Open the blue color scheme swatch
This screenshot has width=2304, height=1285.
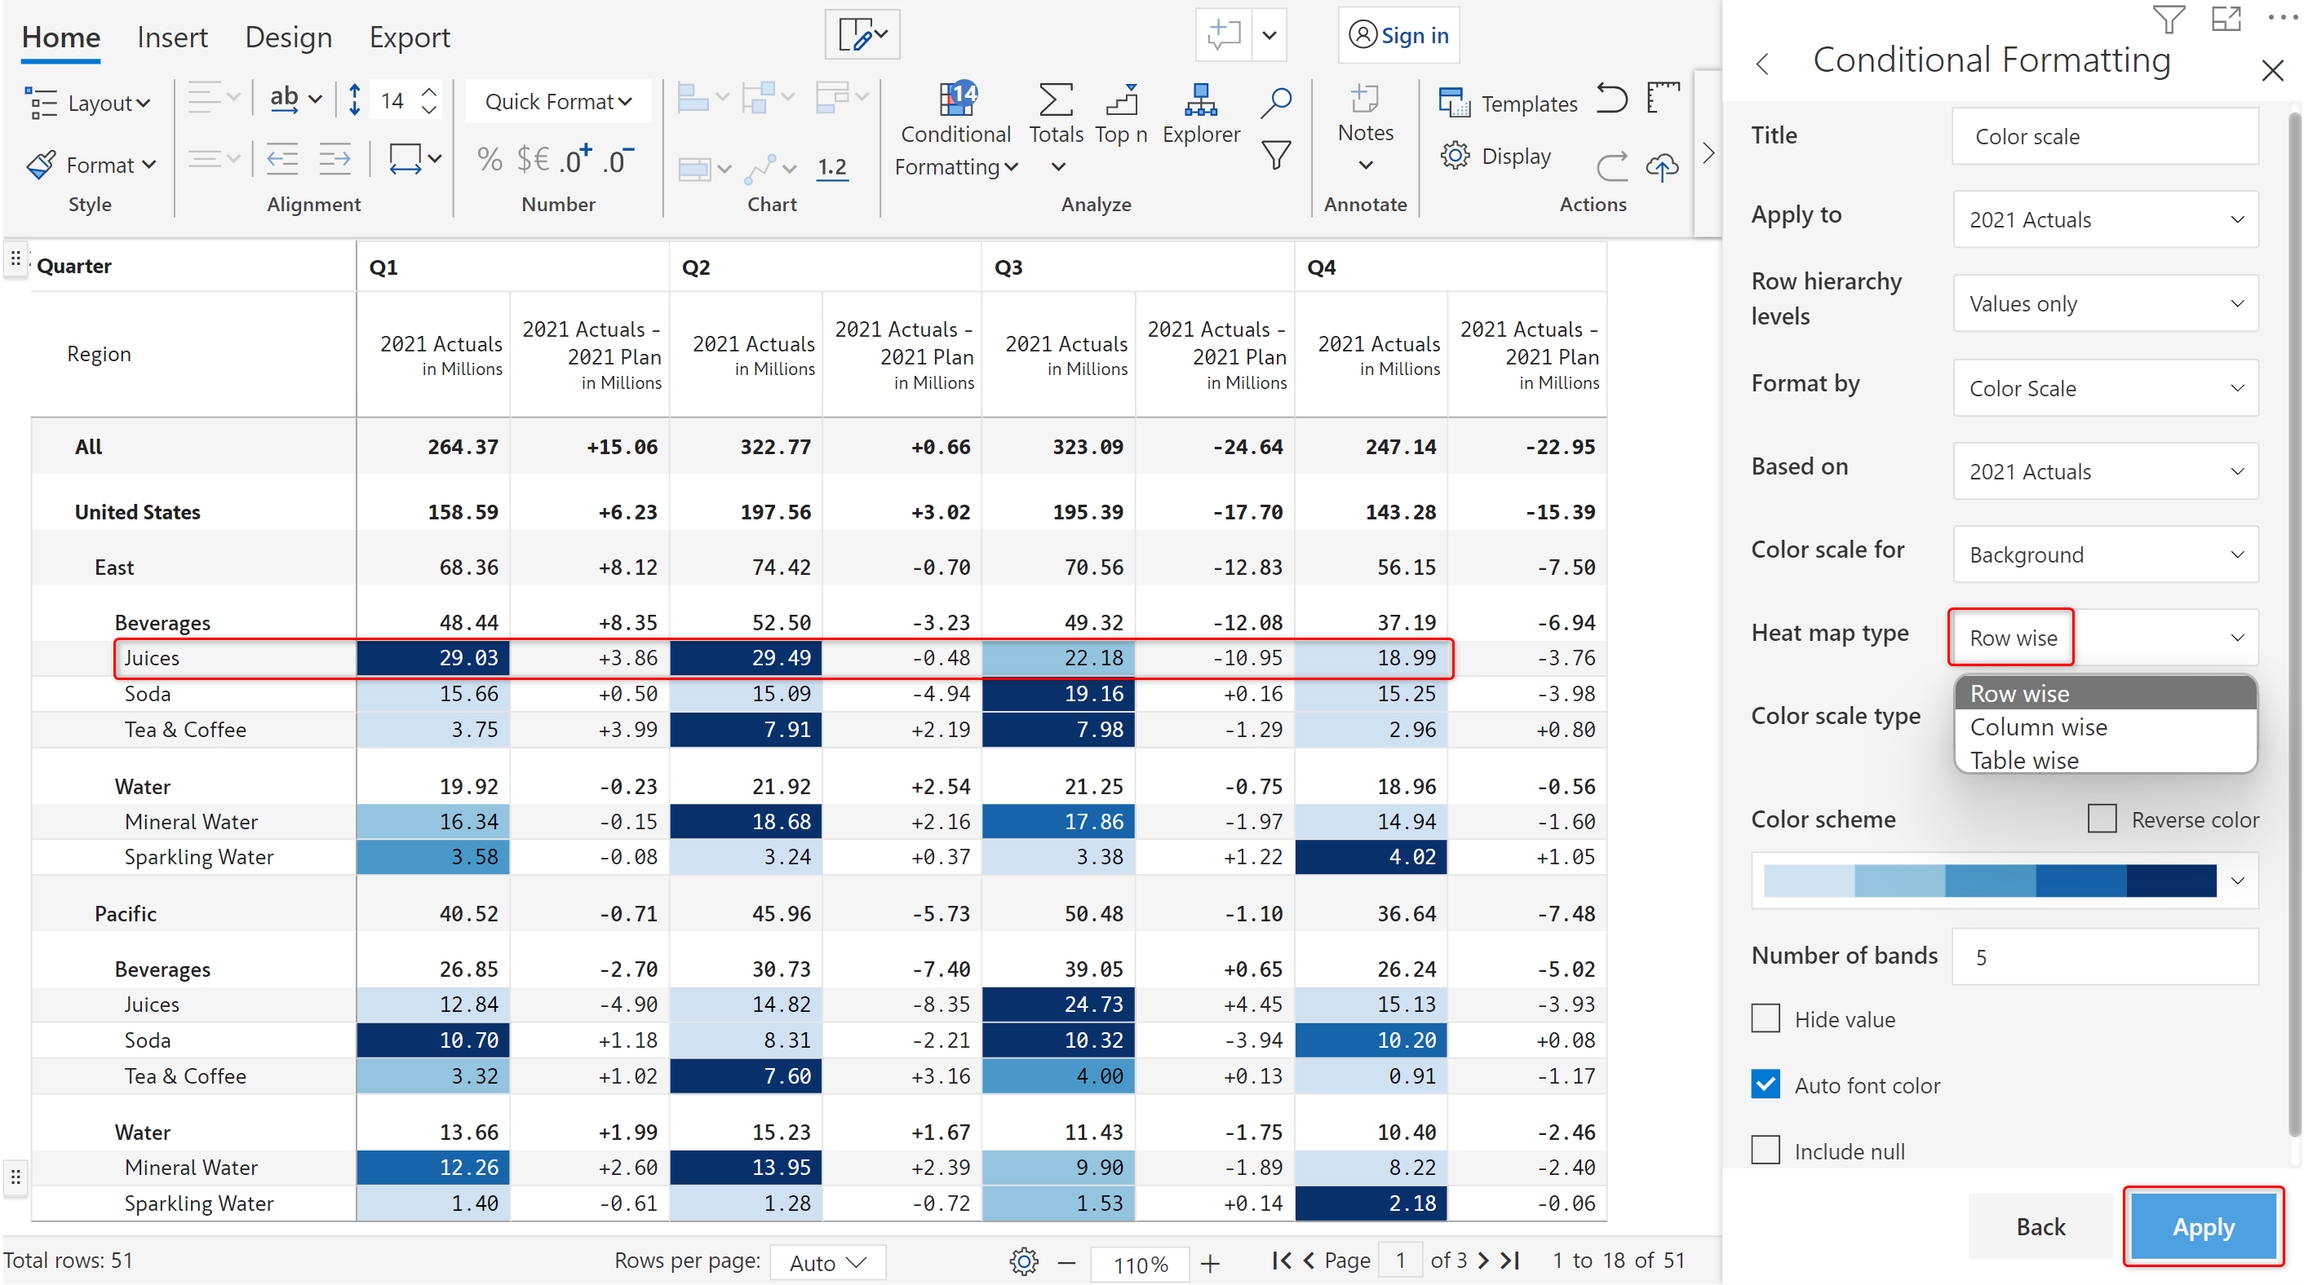click(x=1990, y=881)
